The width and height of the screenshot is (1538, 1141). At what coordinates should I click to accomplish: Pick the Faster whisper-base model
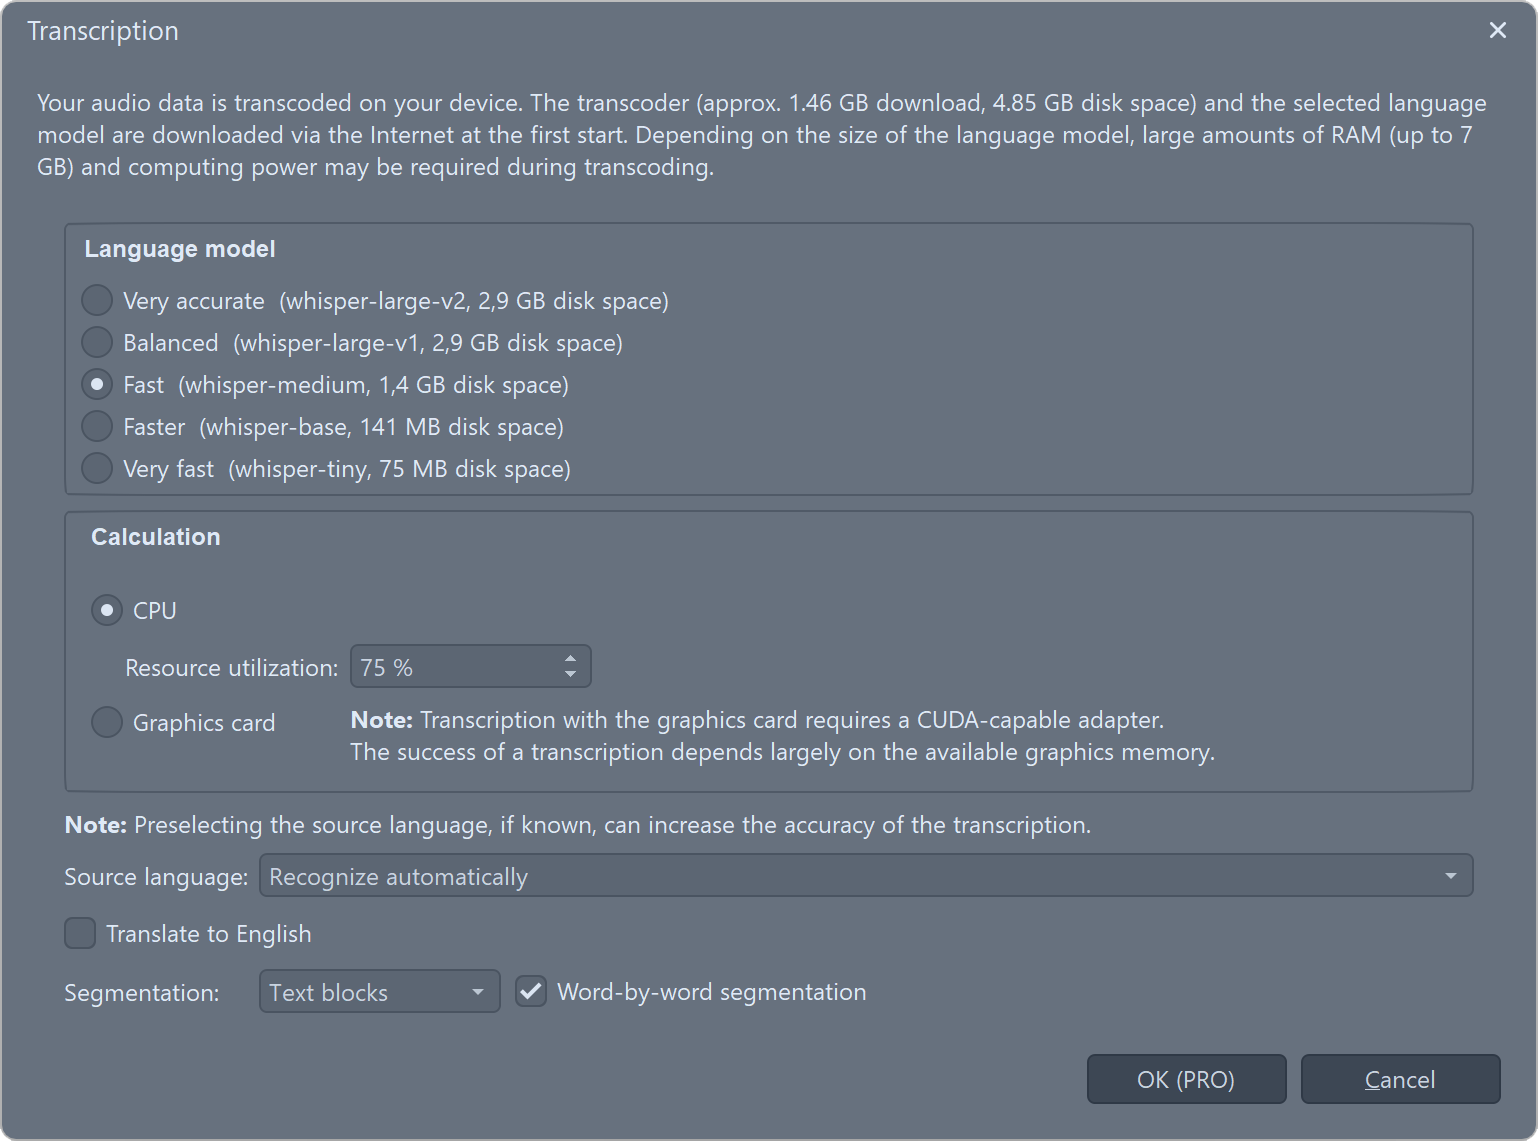pyautogui.click(x=97, y=426)
